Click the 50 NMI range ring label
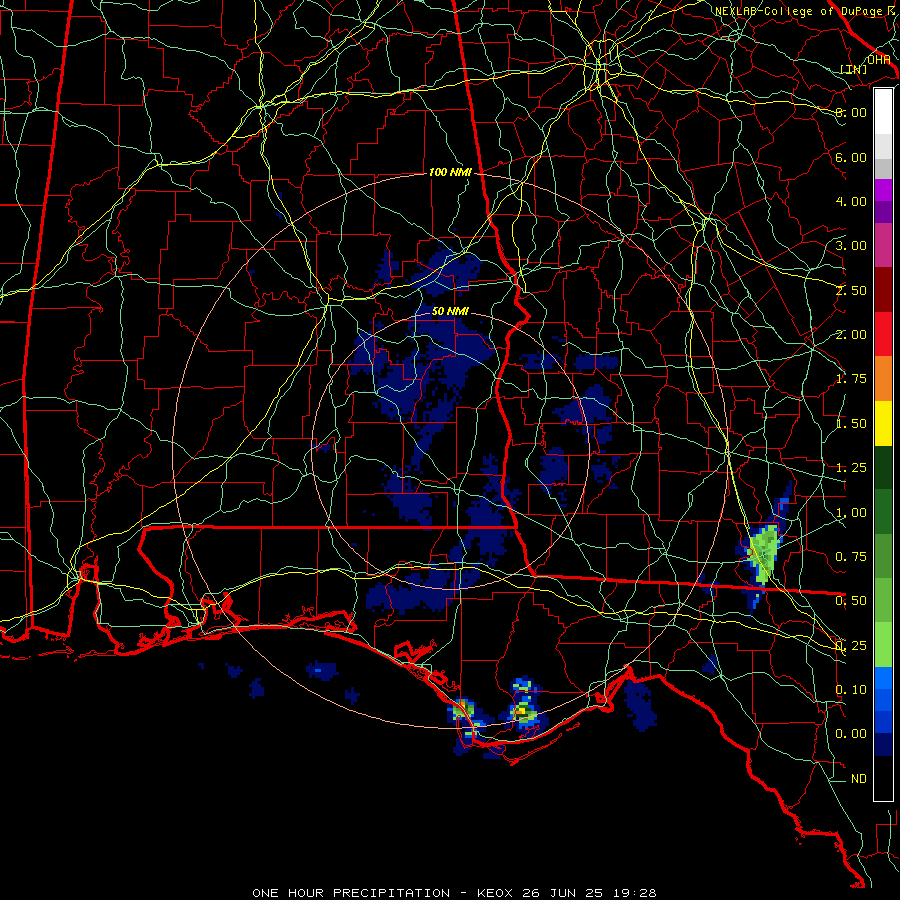 click(x=450, y=311)
